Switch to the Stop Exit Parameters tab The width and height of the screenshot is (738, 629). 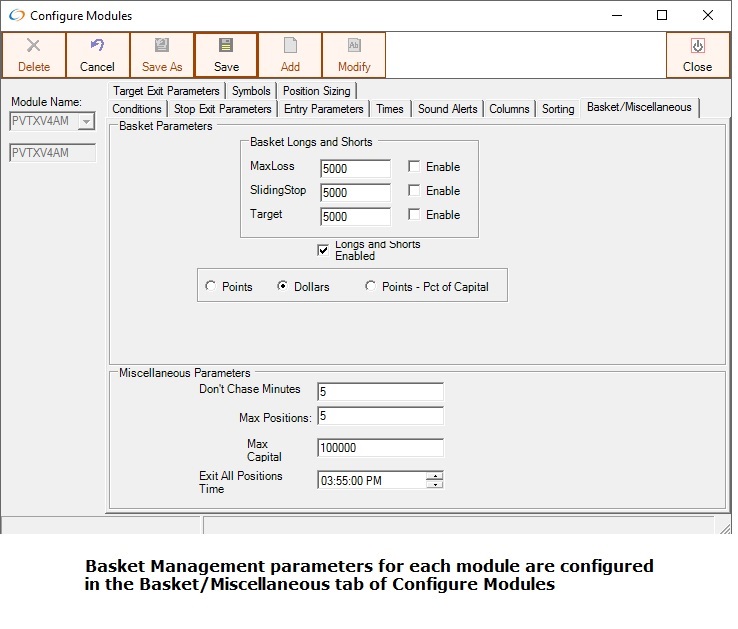[x=222, y=109]
